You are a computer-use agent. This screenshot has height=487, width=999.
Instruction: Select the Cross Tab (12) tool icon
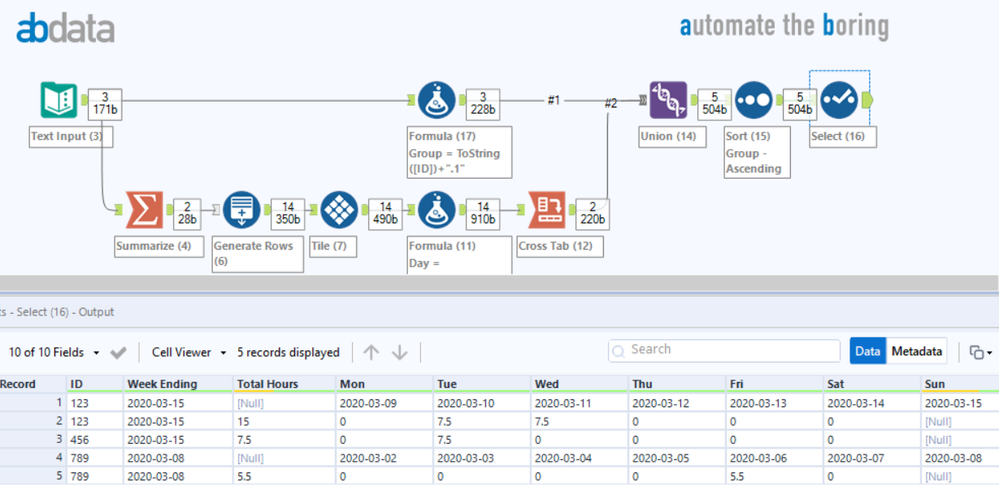coord(547,209)
